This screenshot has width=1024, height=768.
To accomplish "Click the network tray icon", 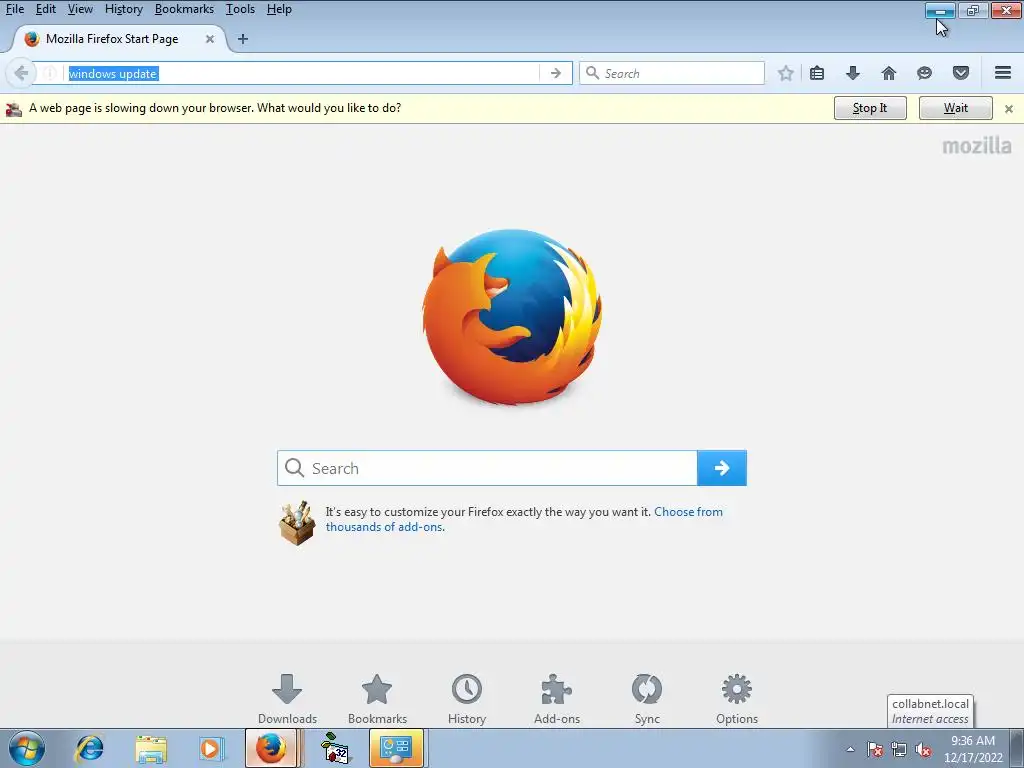I will click(899, 749).
